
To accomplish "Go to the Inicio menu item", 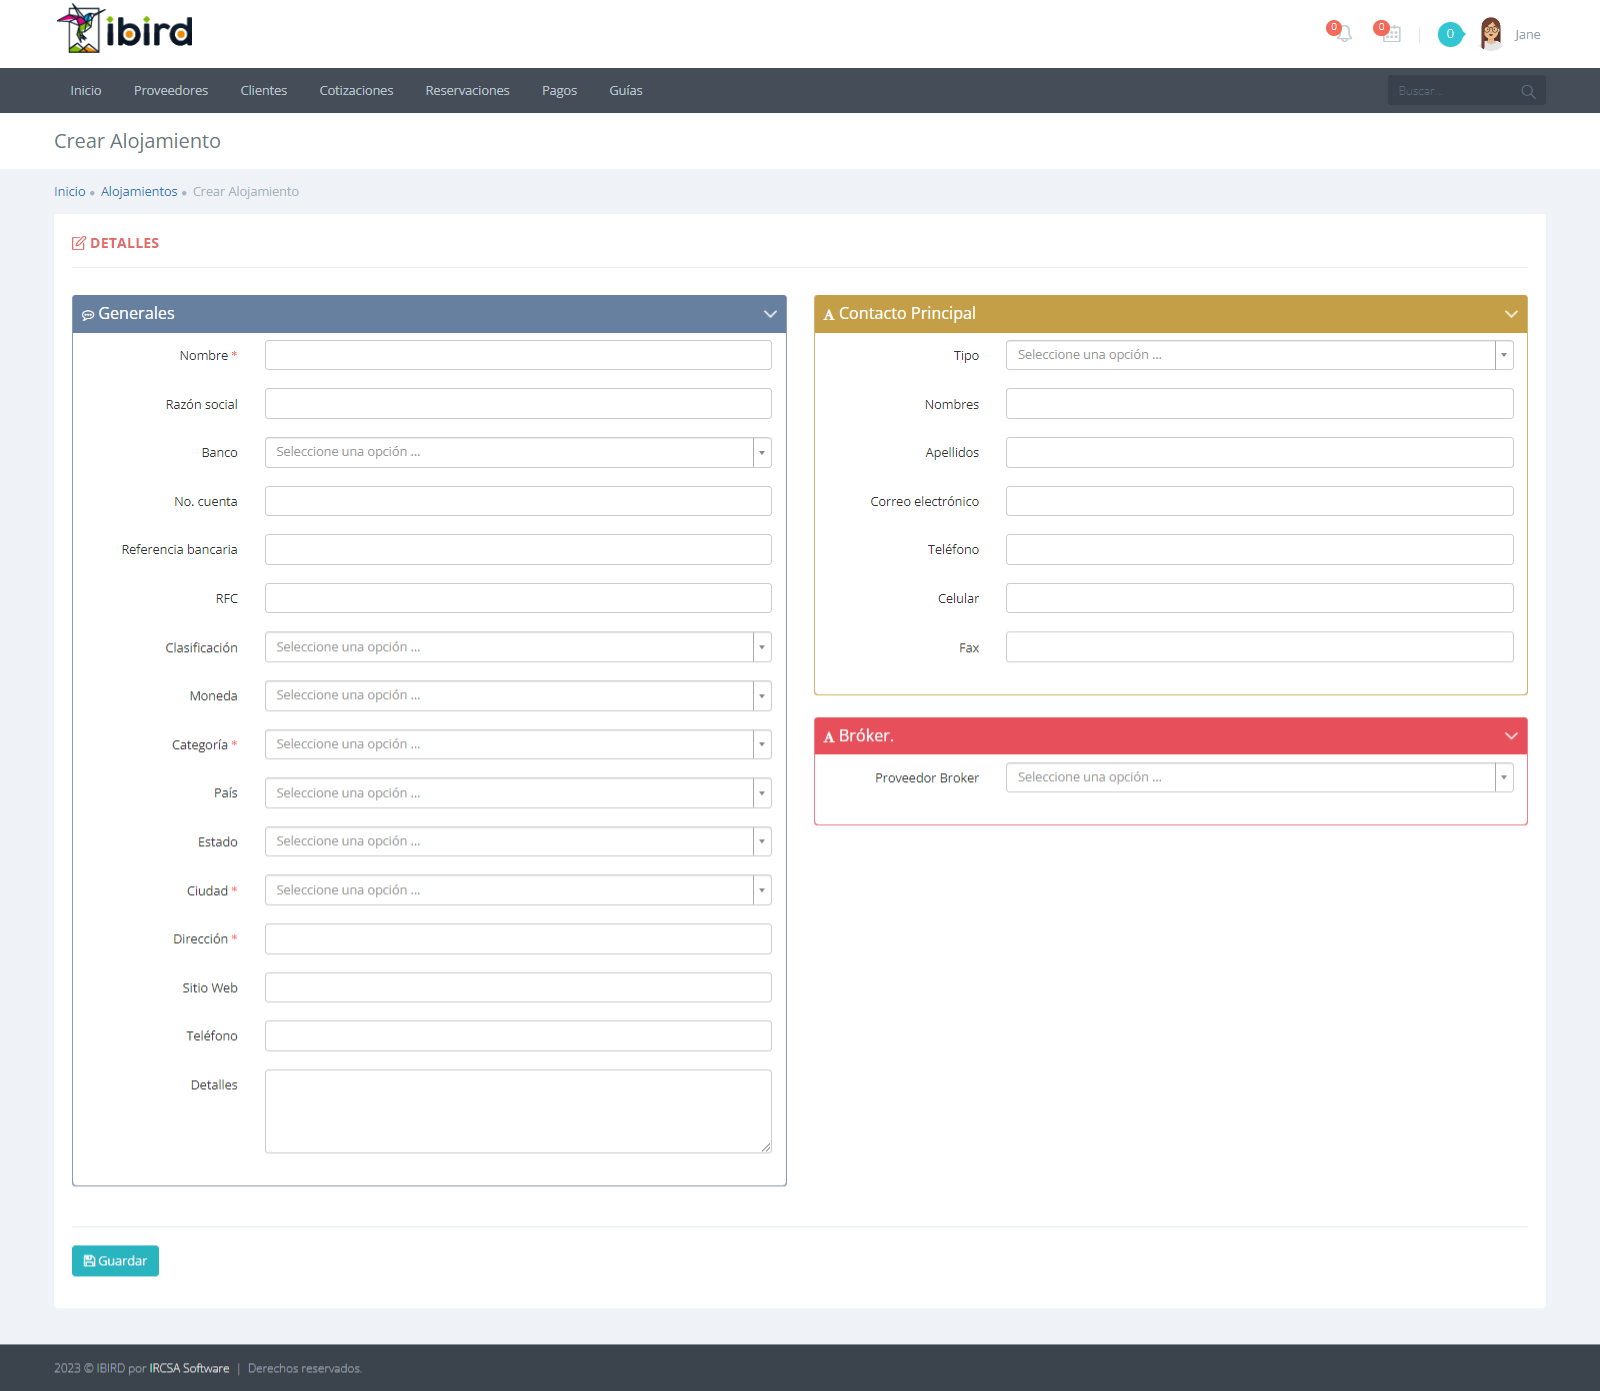I will [86, 90].
